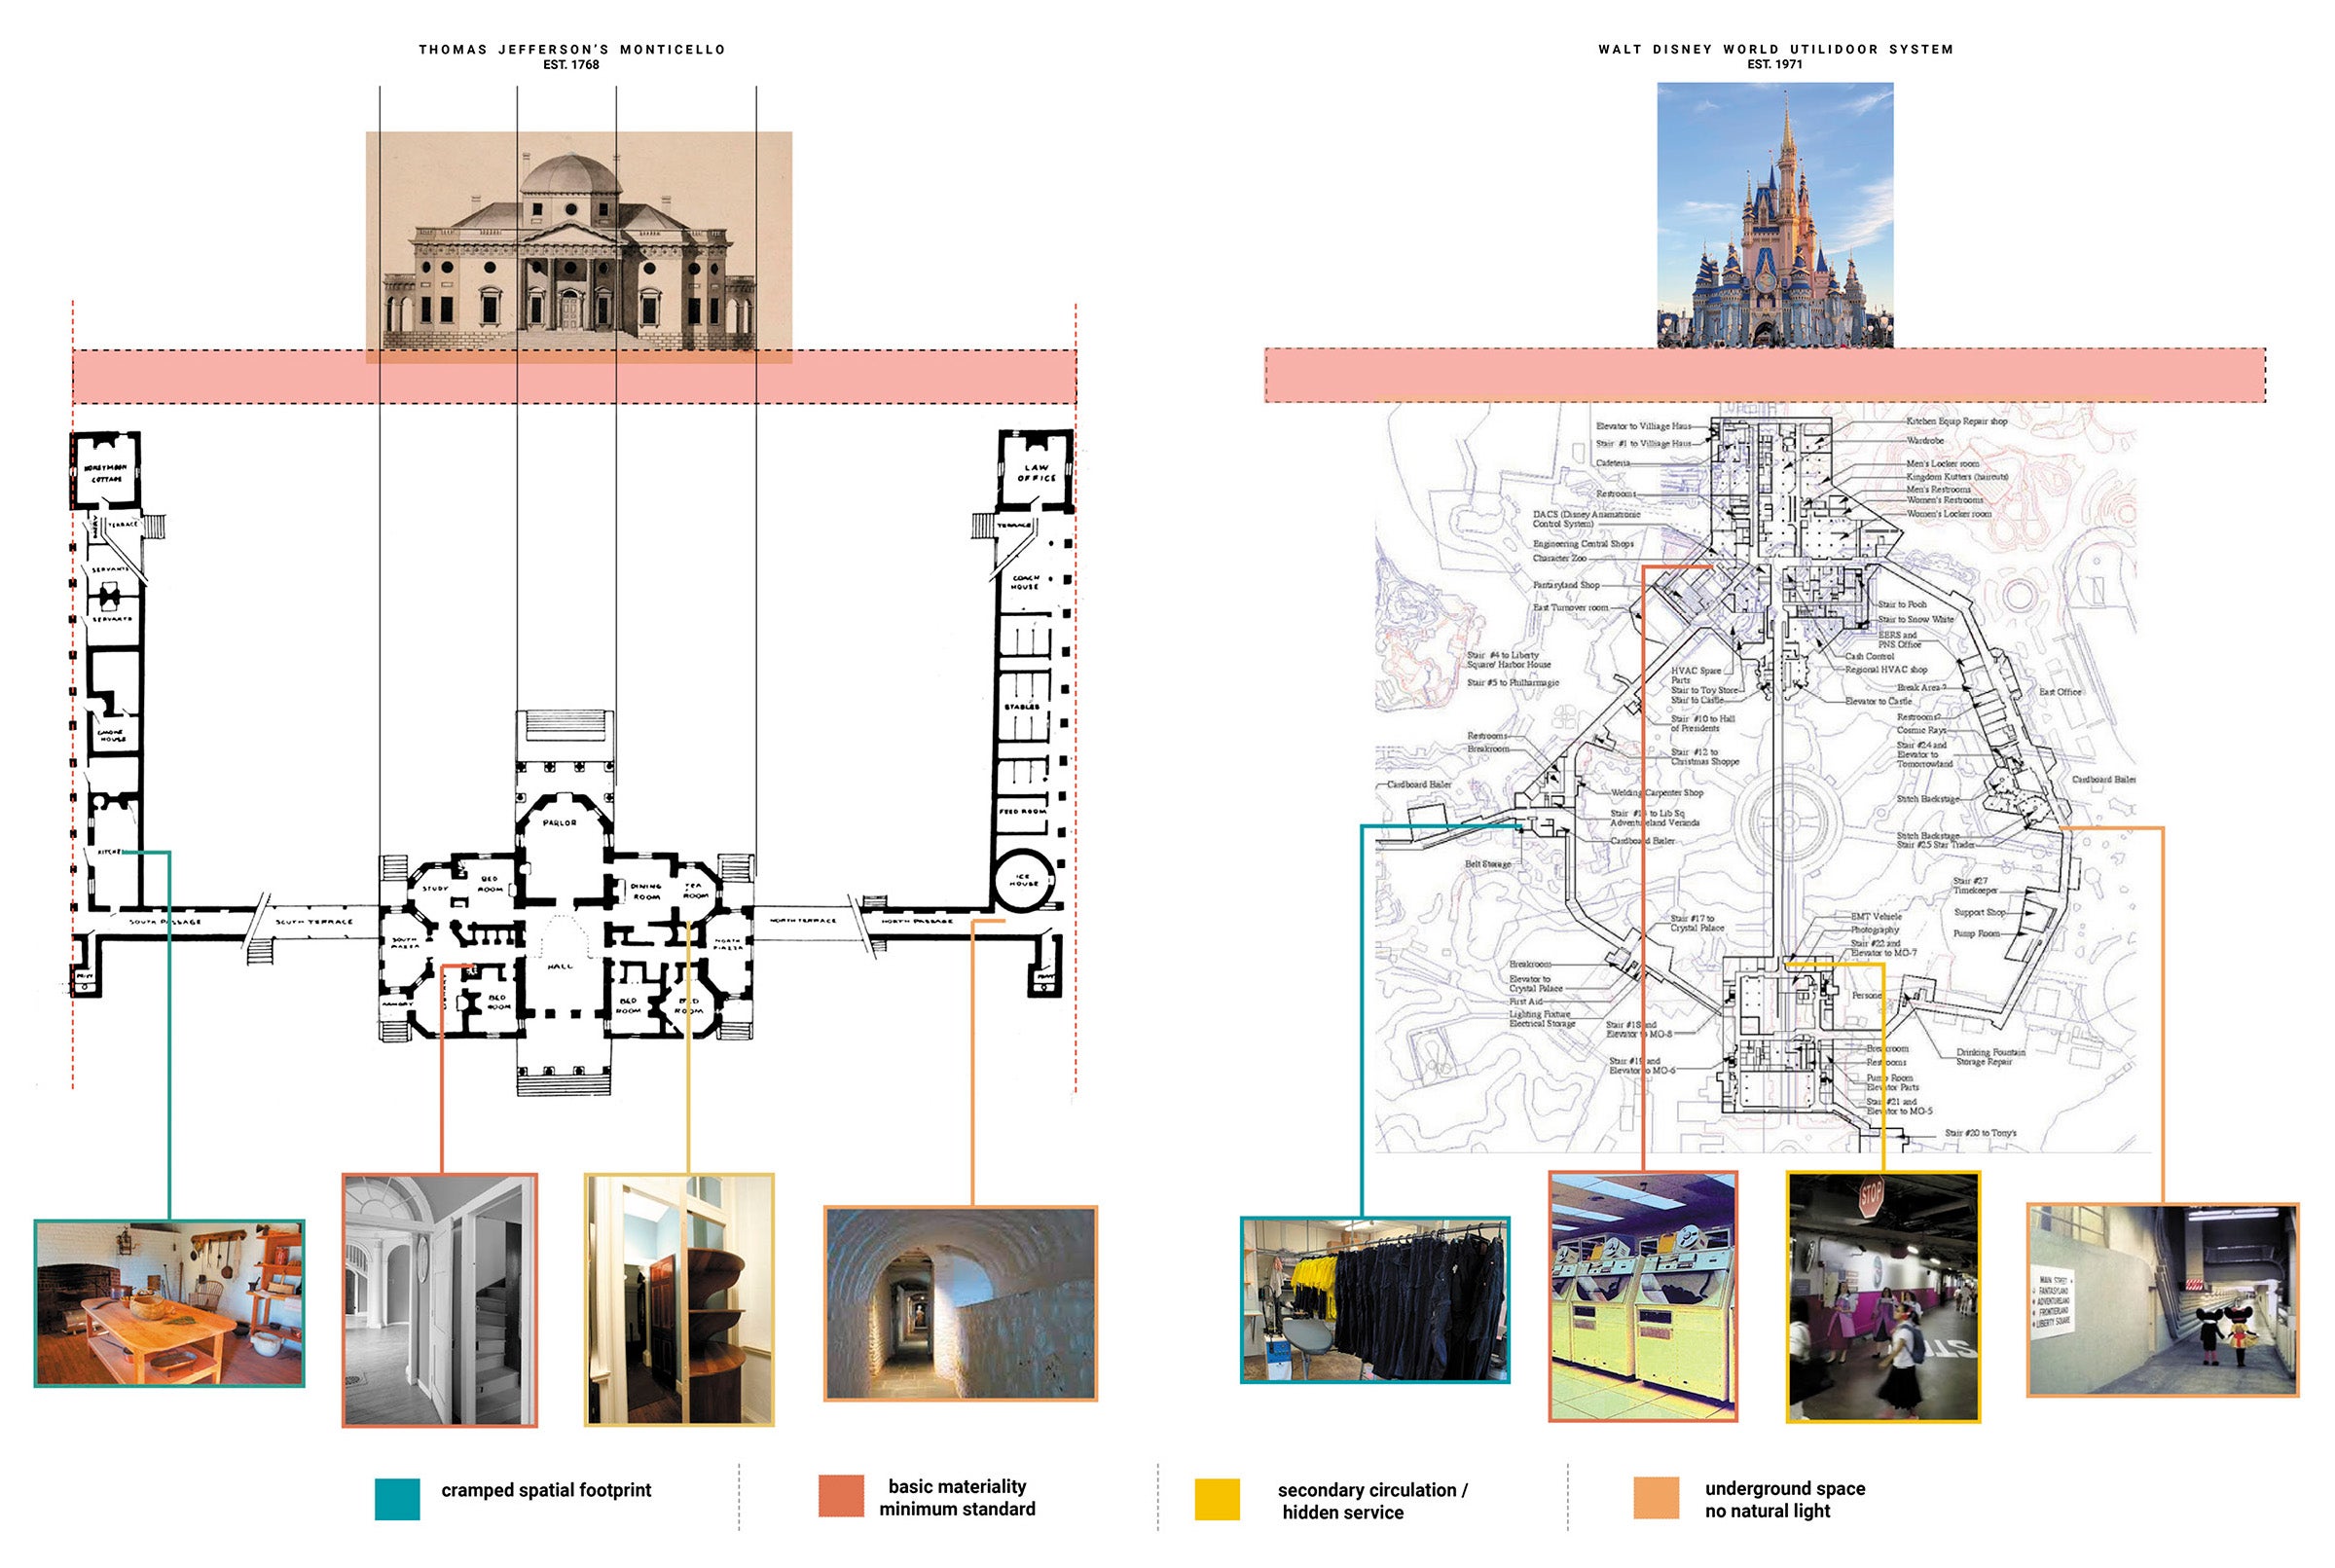This screenshot has height=1568, width=2335.
Task: Click the 'Walt Disney World Utilidoor System' title
Action: [1775, 49]
